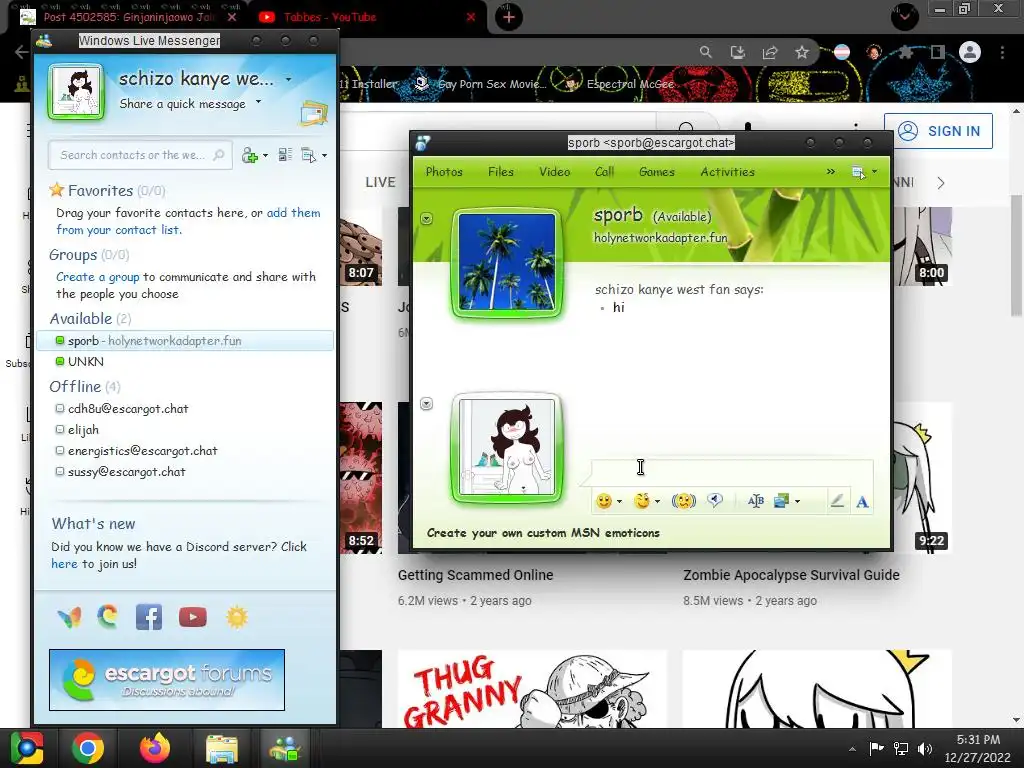
Task: Open the escargot forums banner
Action: pyautogui.click(x=167, y=680)
